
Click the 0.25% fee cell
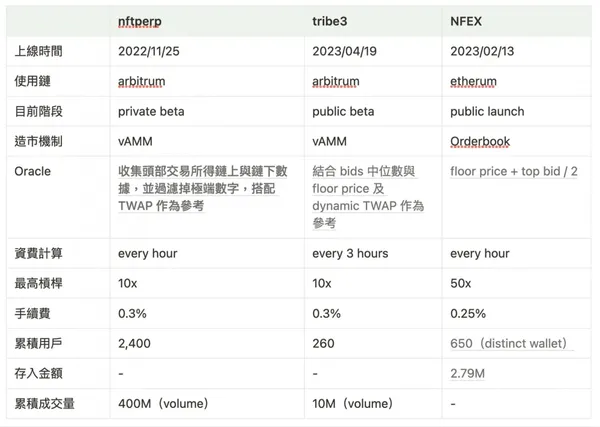pyautogui.click(x=469, y=314)
